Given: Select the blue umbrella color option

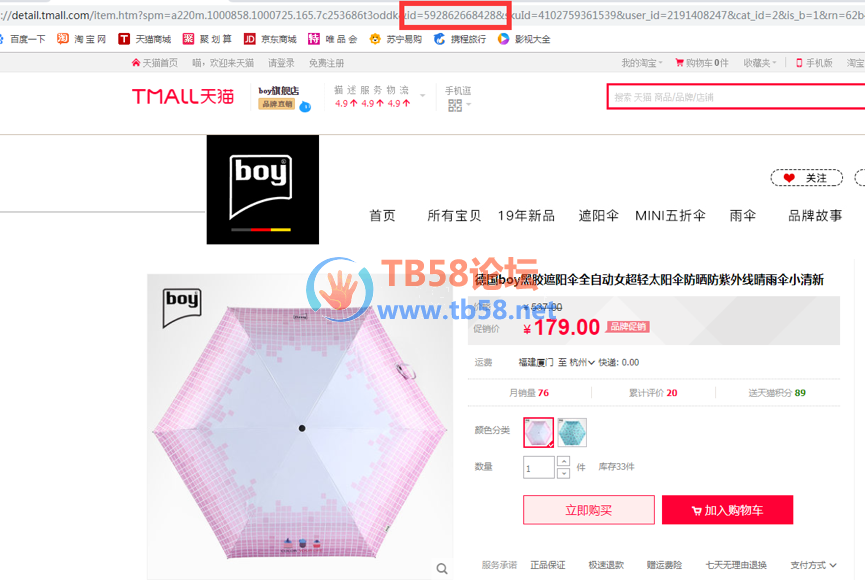Looking at the screenshot, I should tap(572, 433).
